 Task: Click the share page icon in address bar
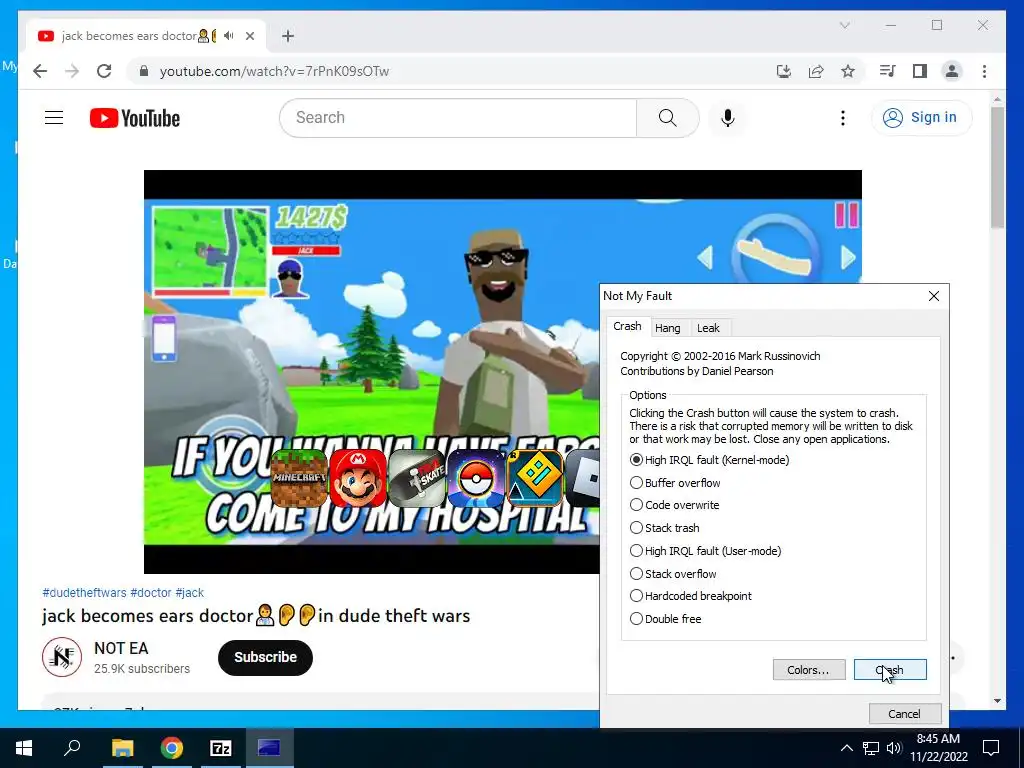[x=816, y=71]
